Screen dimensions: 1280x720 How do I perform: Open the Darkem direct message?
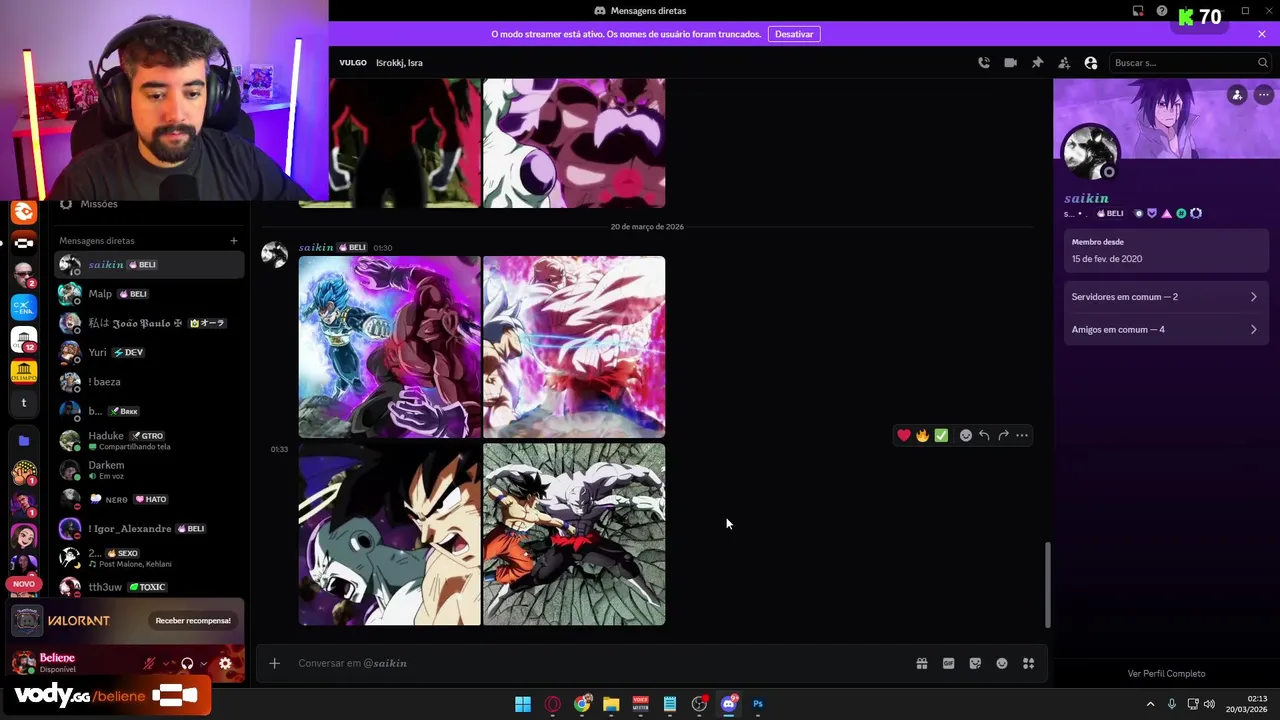tap(150, 470)
